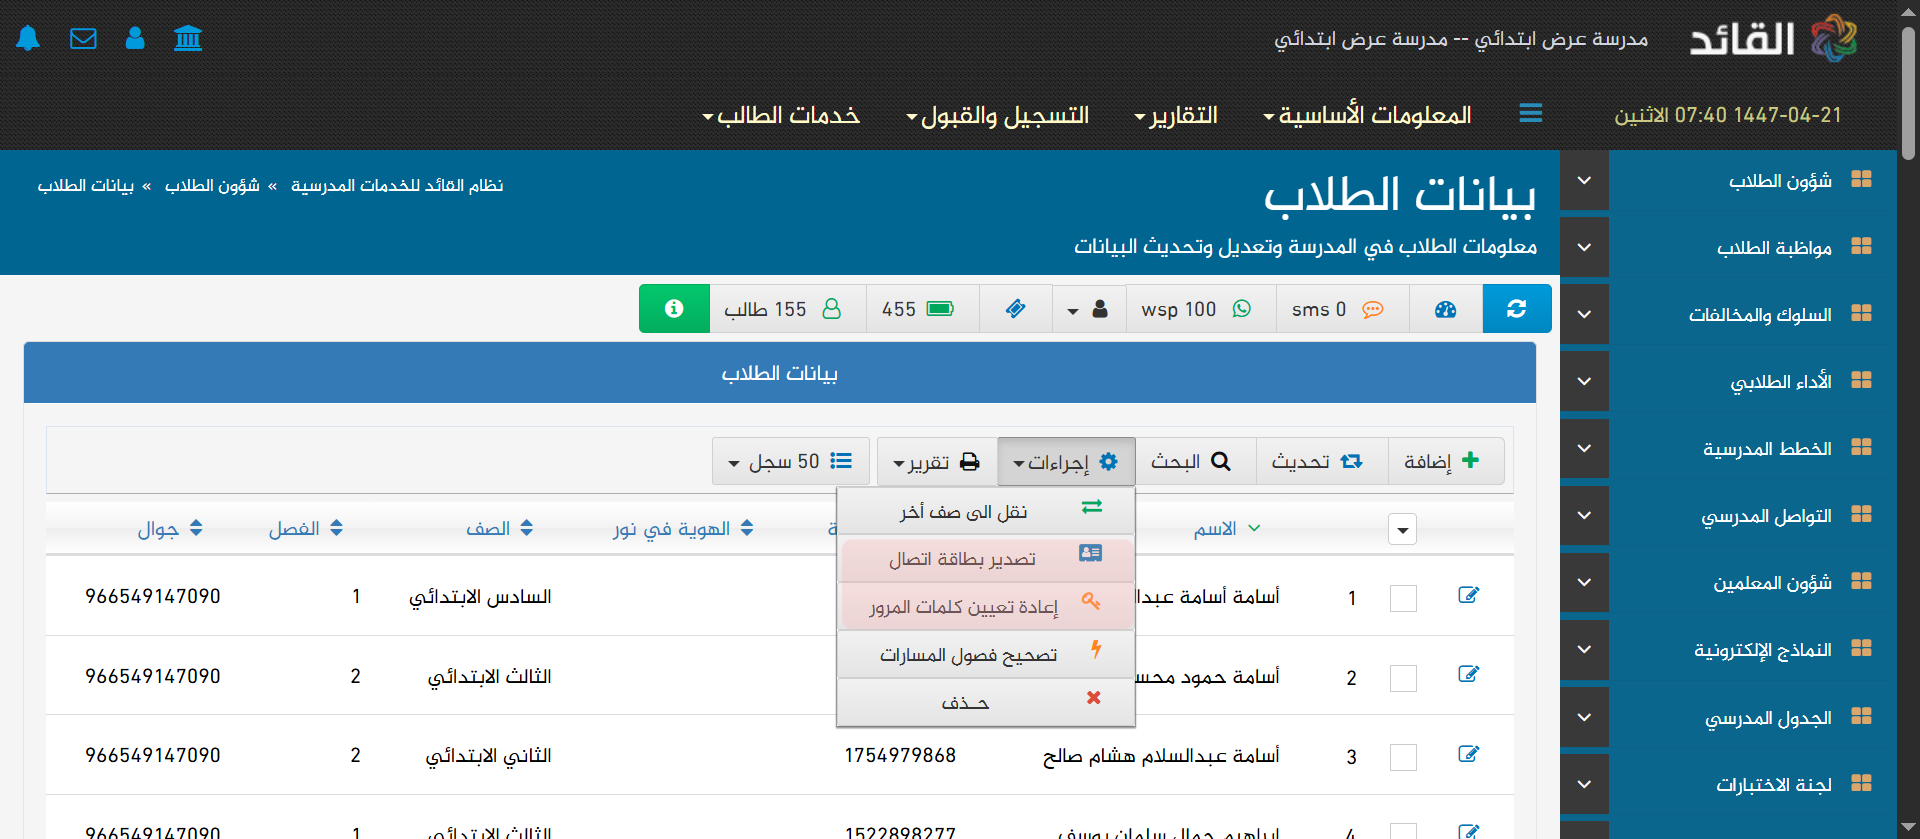Image resolution: width=1920 pixels, height=839 pixels.
Task: Open the 50 records page-size dropdown
Action: point(790,461)
